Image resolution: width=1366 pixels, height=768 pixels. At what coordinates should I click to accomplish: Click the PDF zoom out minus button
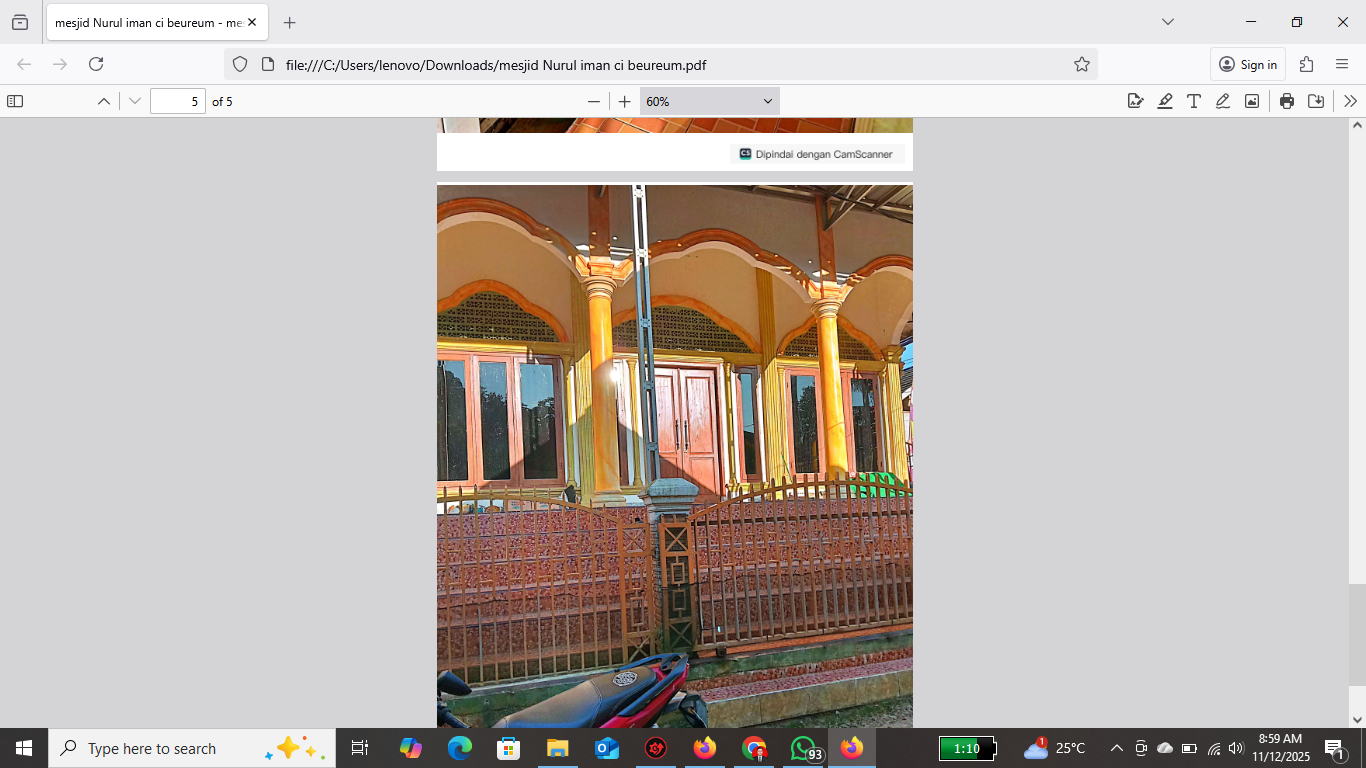594,101
